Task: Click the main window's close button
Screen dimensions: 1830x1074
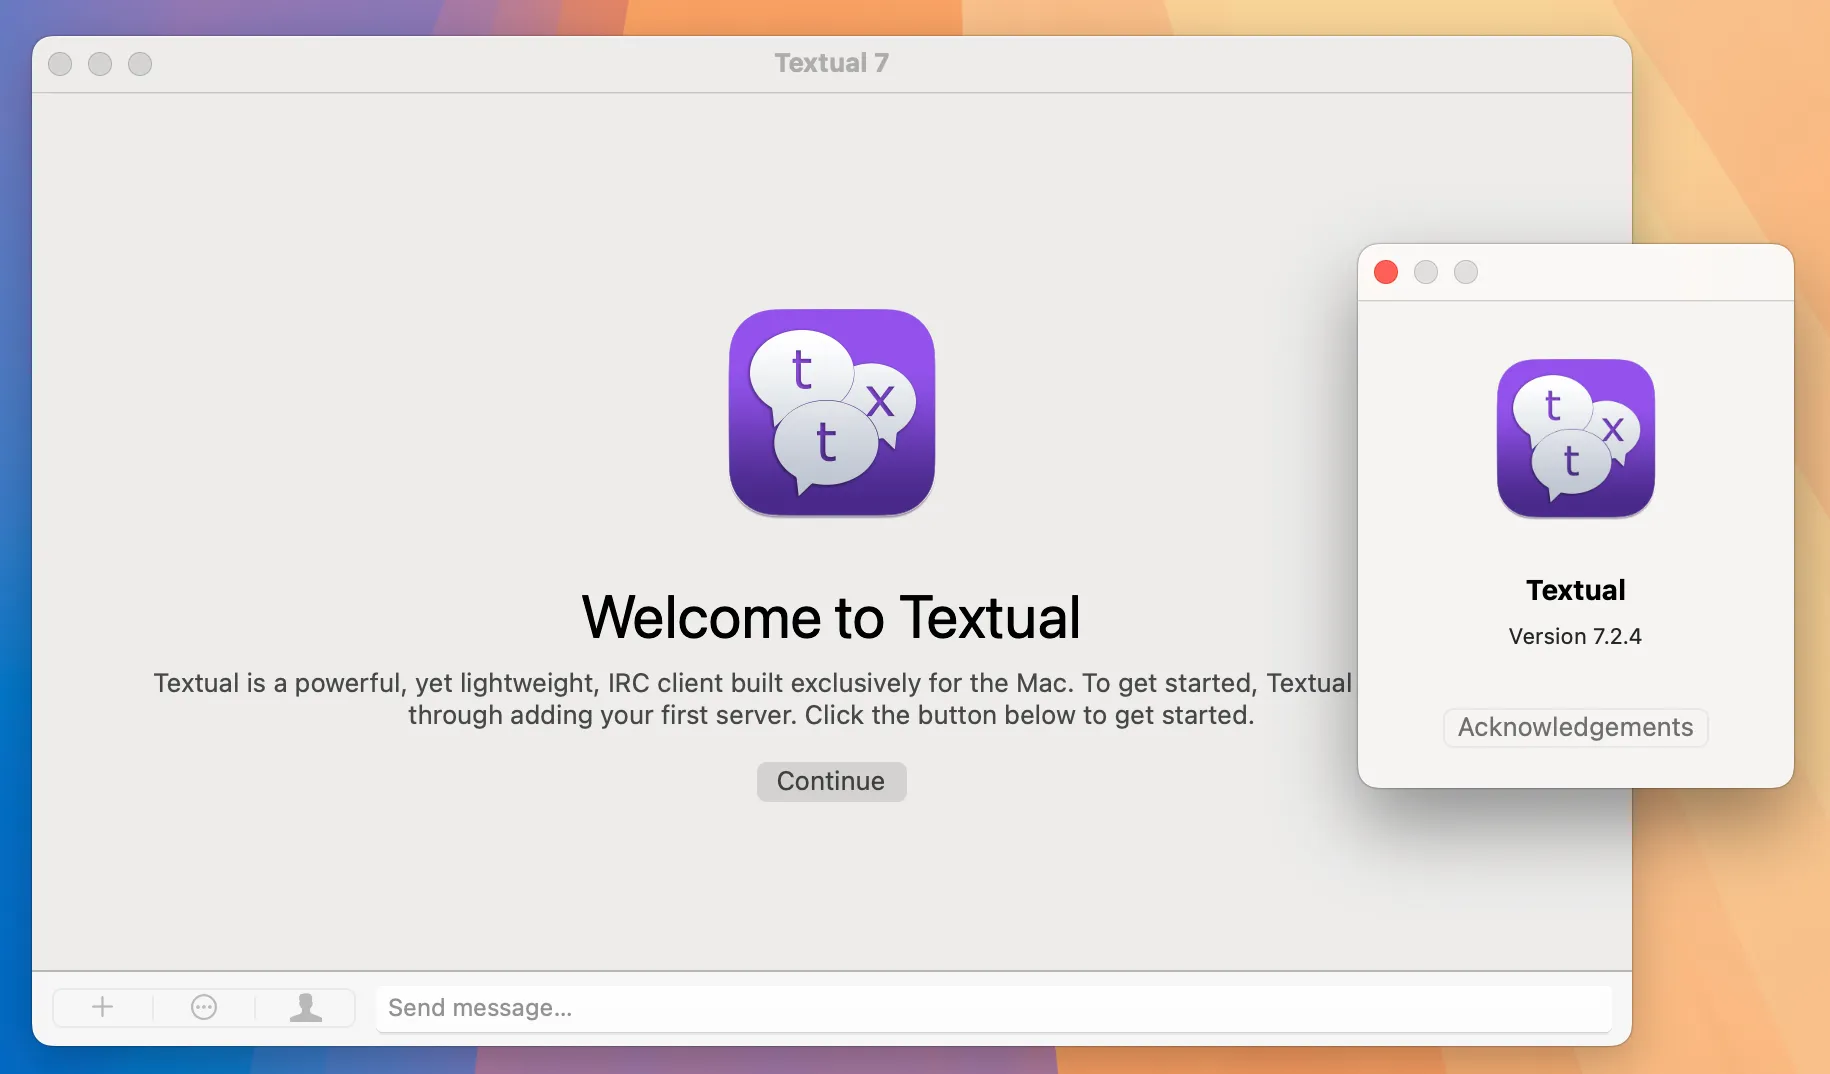Action: [60, 64]
